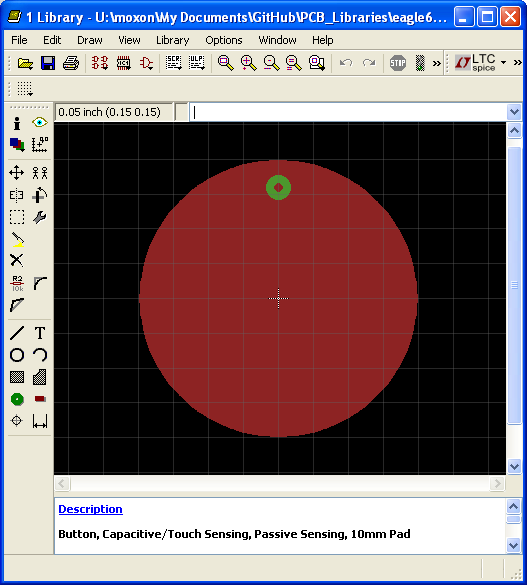
Task: Open the Device editor icon
Action: 100,63
